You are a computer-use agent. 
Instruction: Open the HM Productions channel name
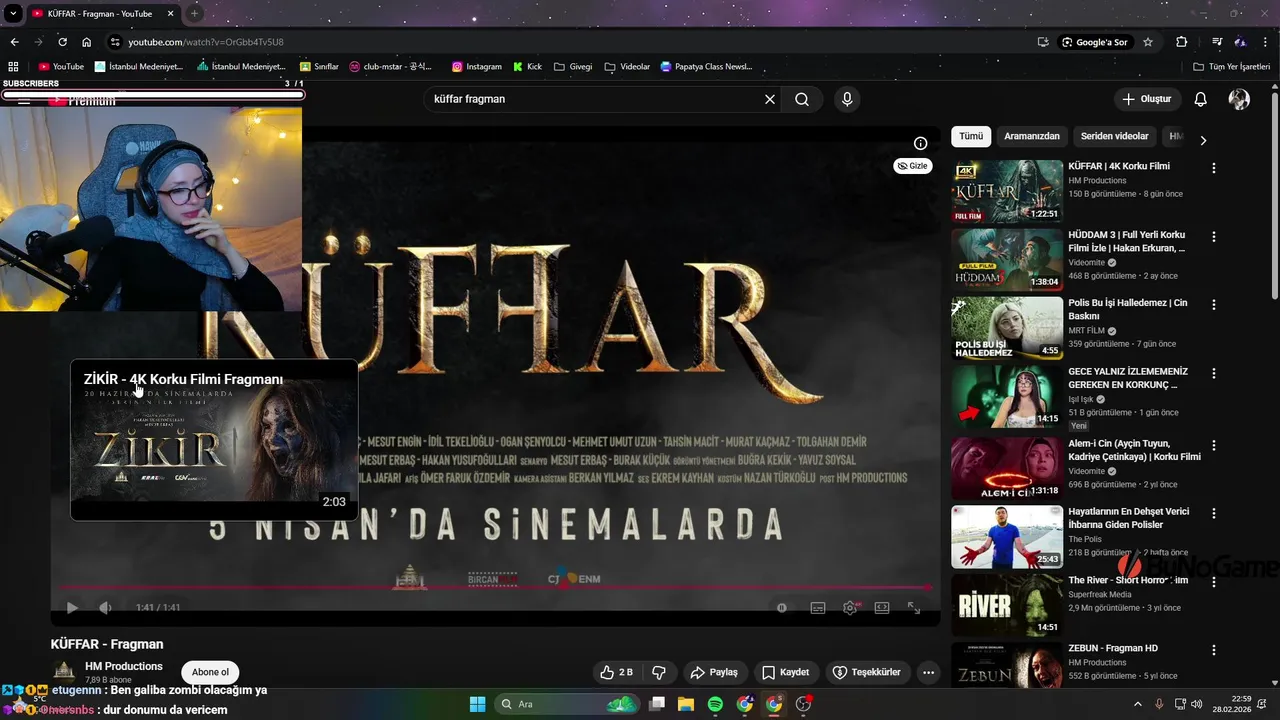tap(124, 666)
